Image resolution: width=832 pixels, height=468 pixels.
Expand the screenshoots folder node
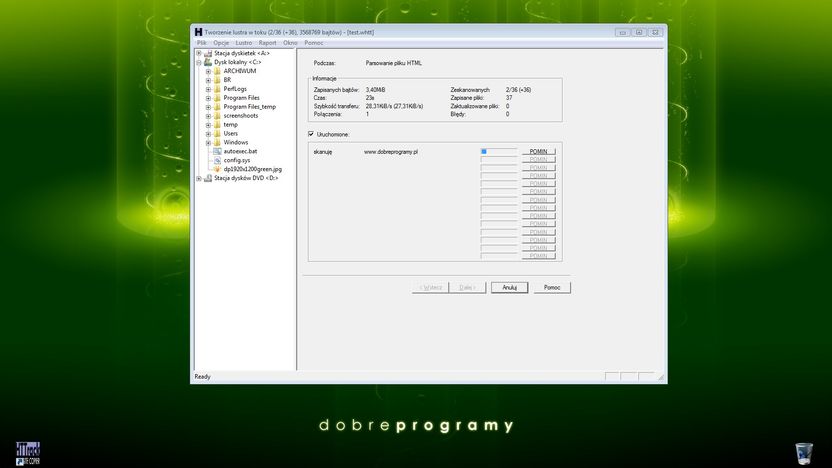coord(208,116)
